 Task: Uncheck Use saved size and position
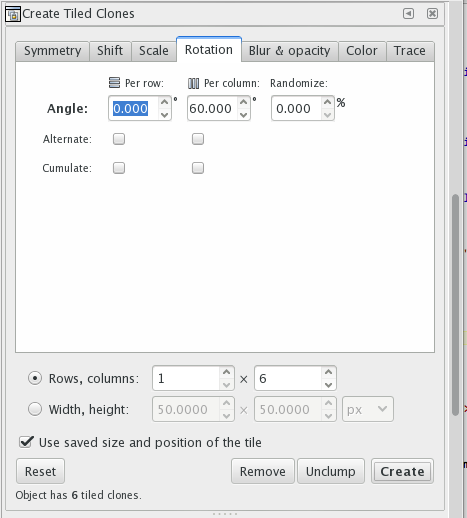[x=26, y=442]
